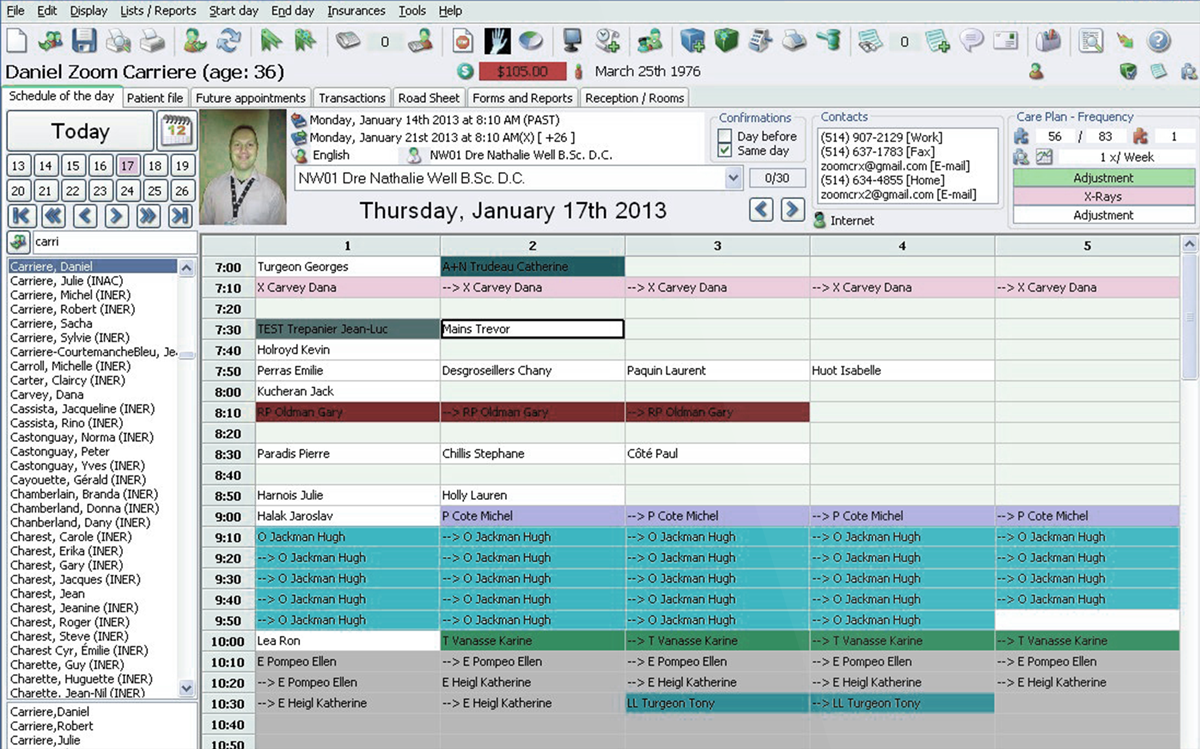Select day 24 in the date grid

tap(127, 191)
